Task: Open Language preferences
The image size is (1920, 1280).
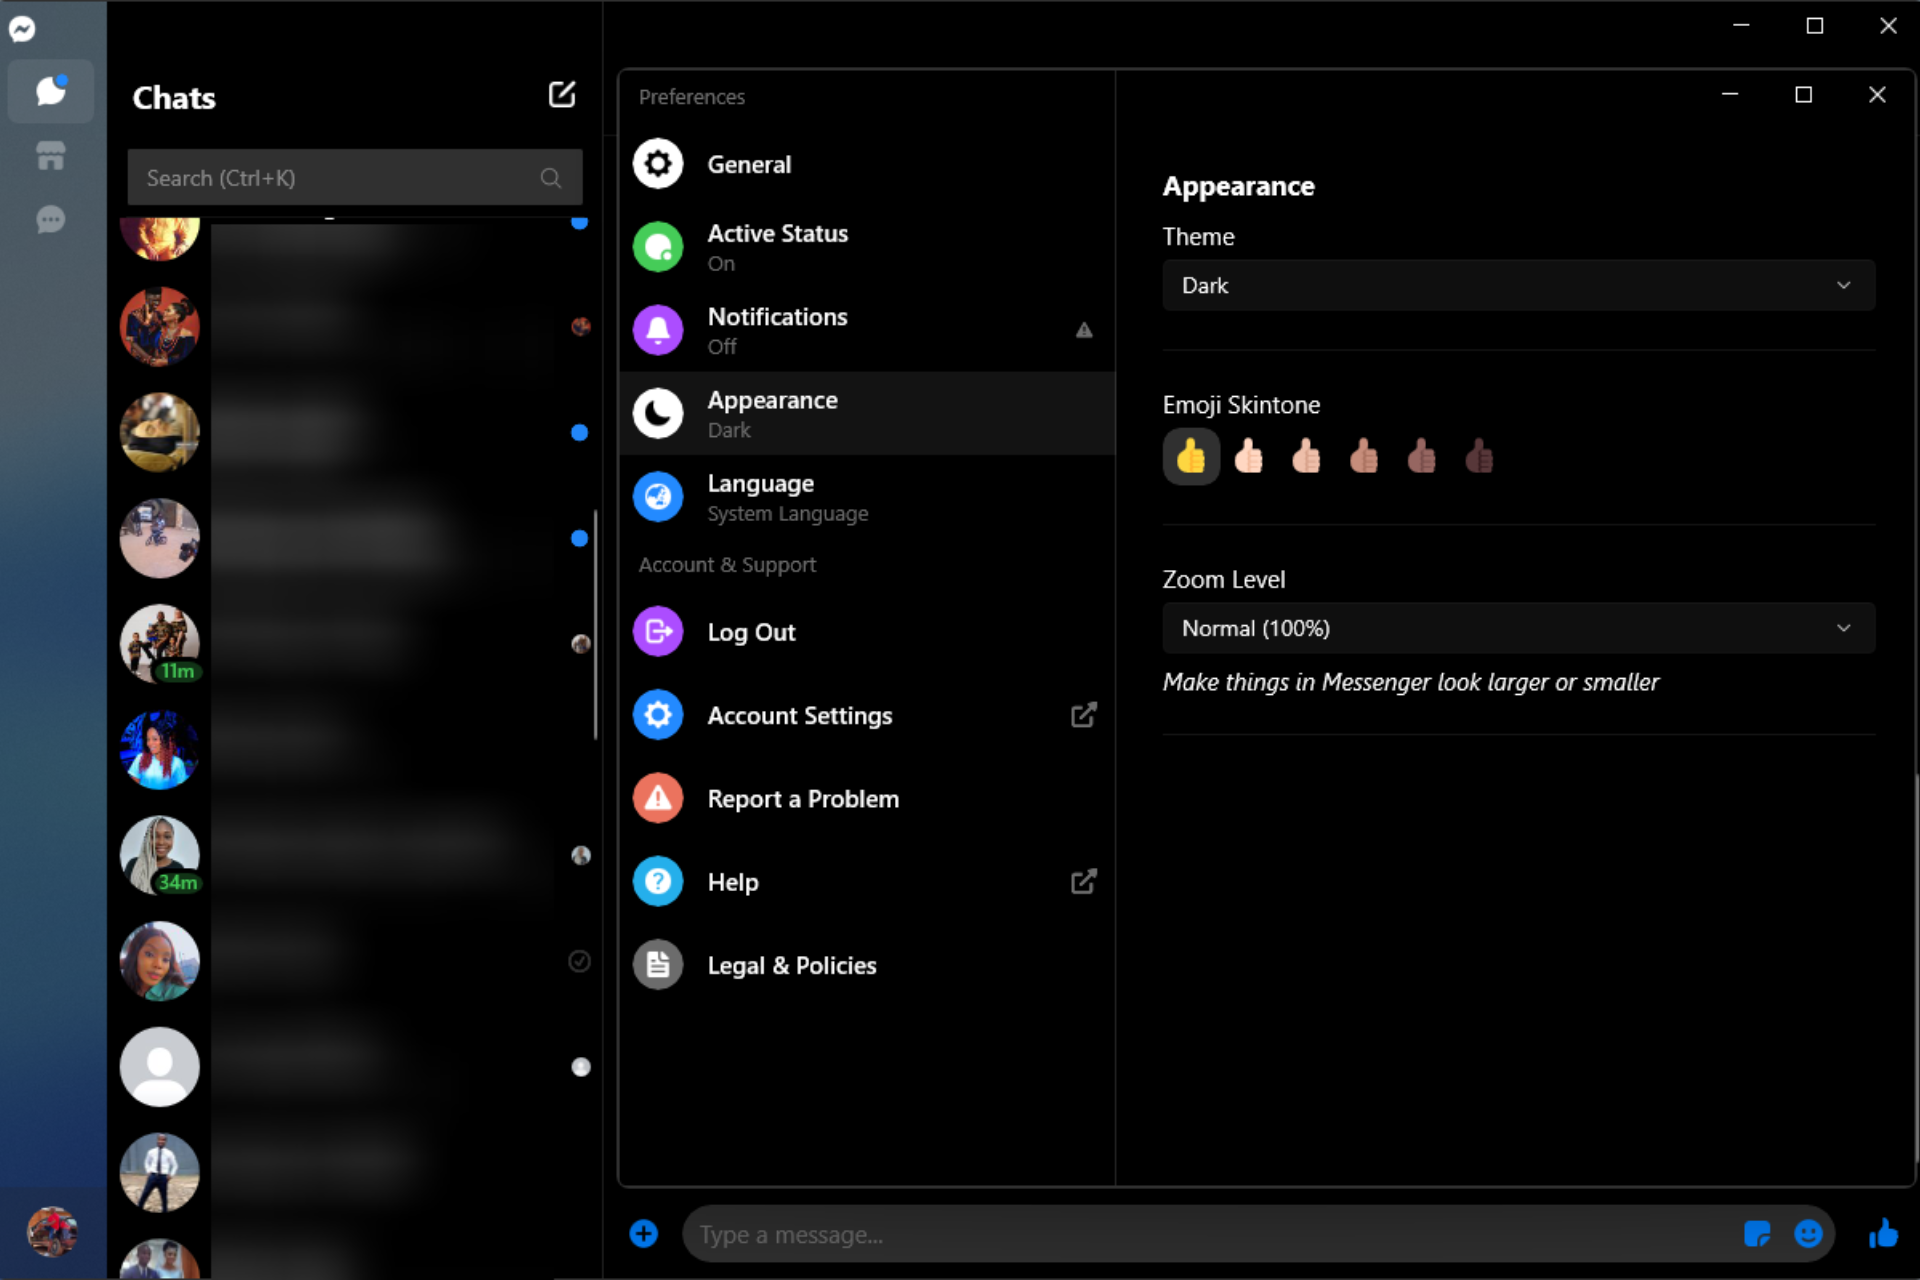Action: [x=867, y=497]
